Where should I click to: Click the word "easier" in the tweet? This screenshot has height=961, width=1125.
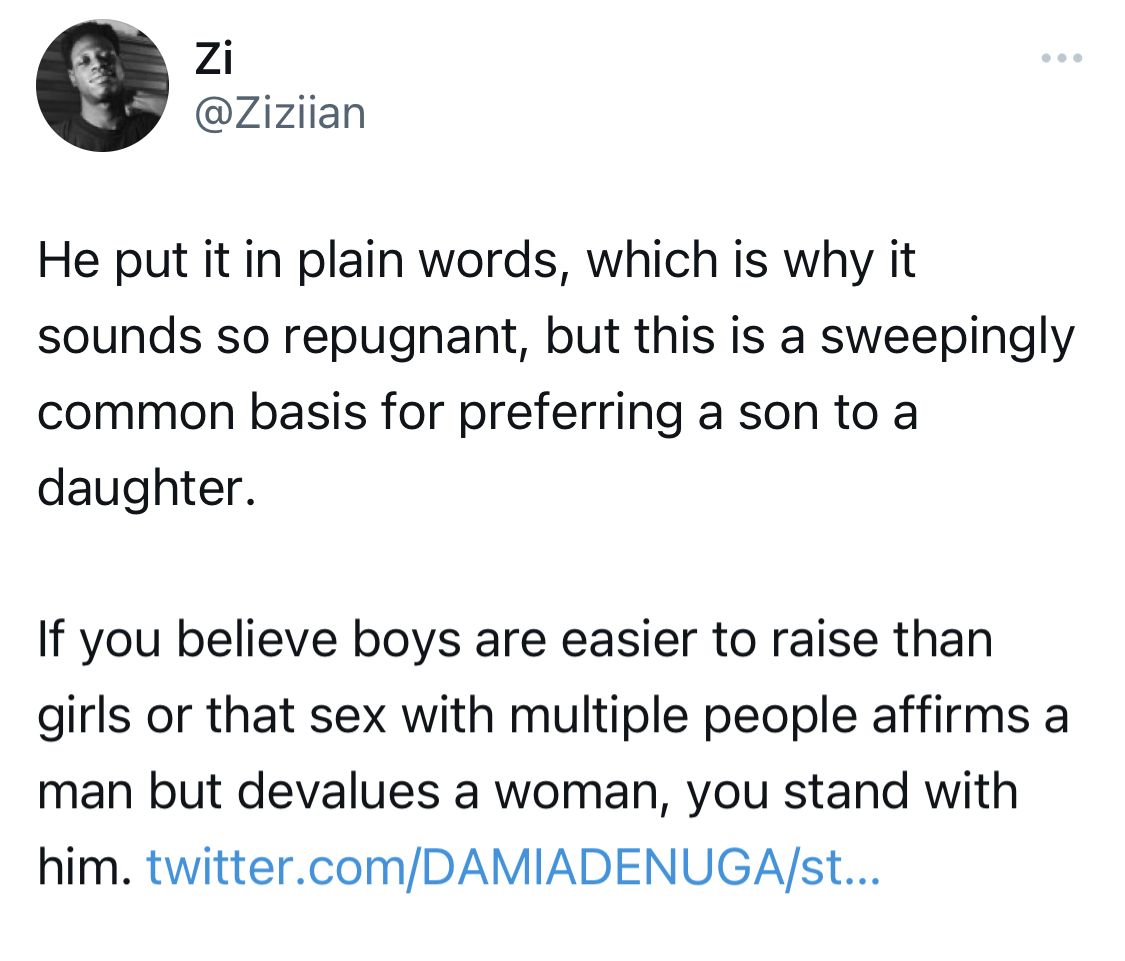click(629, 640)
